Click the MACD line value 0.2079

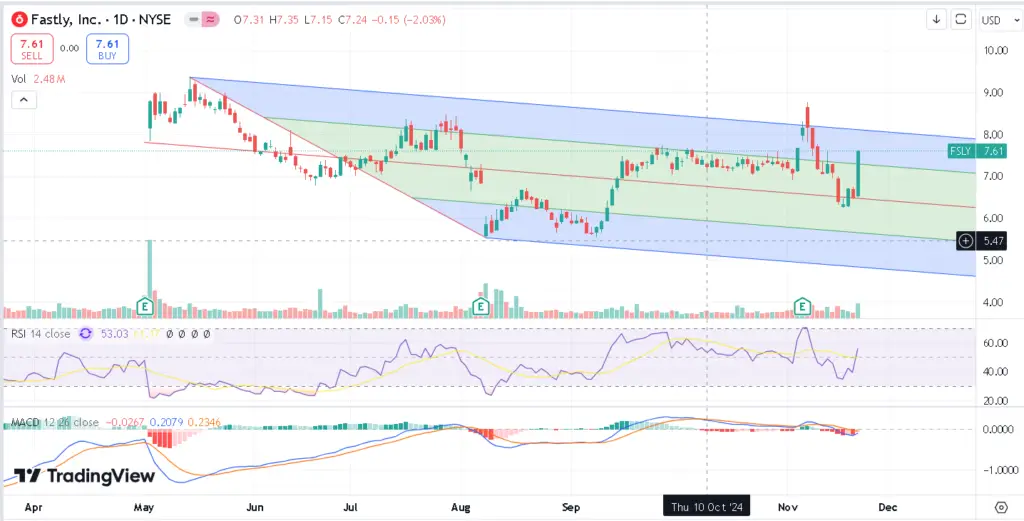tap(167, 422)
